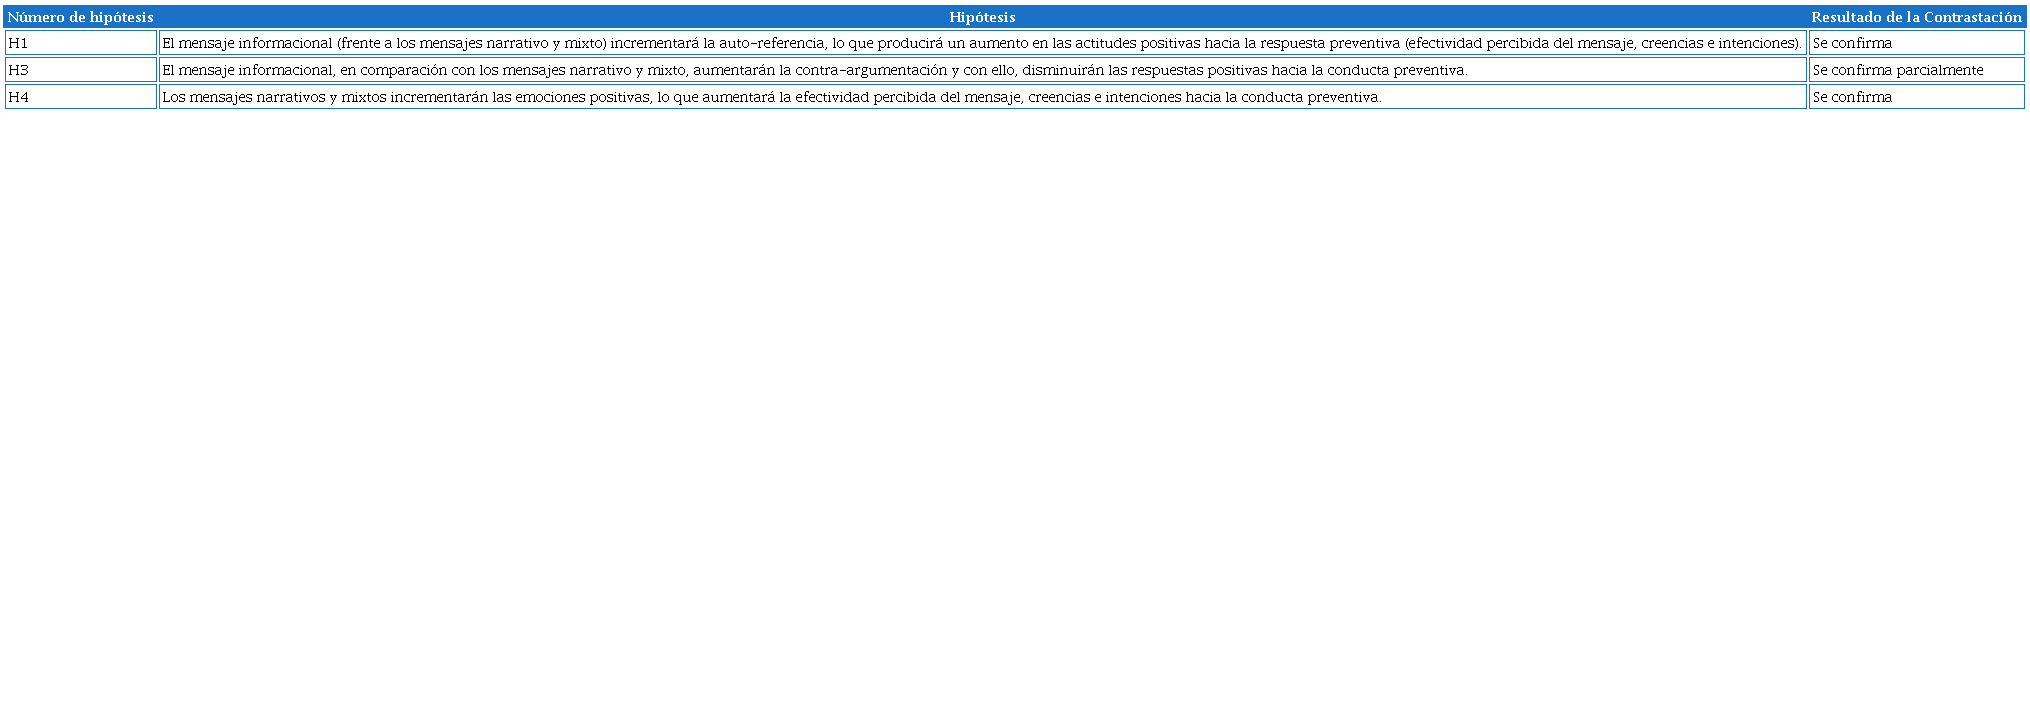Viewport: 2030px width, 709px height.
Task: Select the 'Se confirma' result for H1
Action: tap(1852, 43)
